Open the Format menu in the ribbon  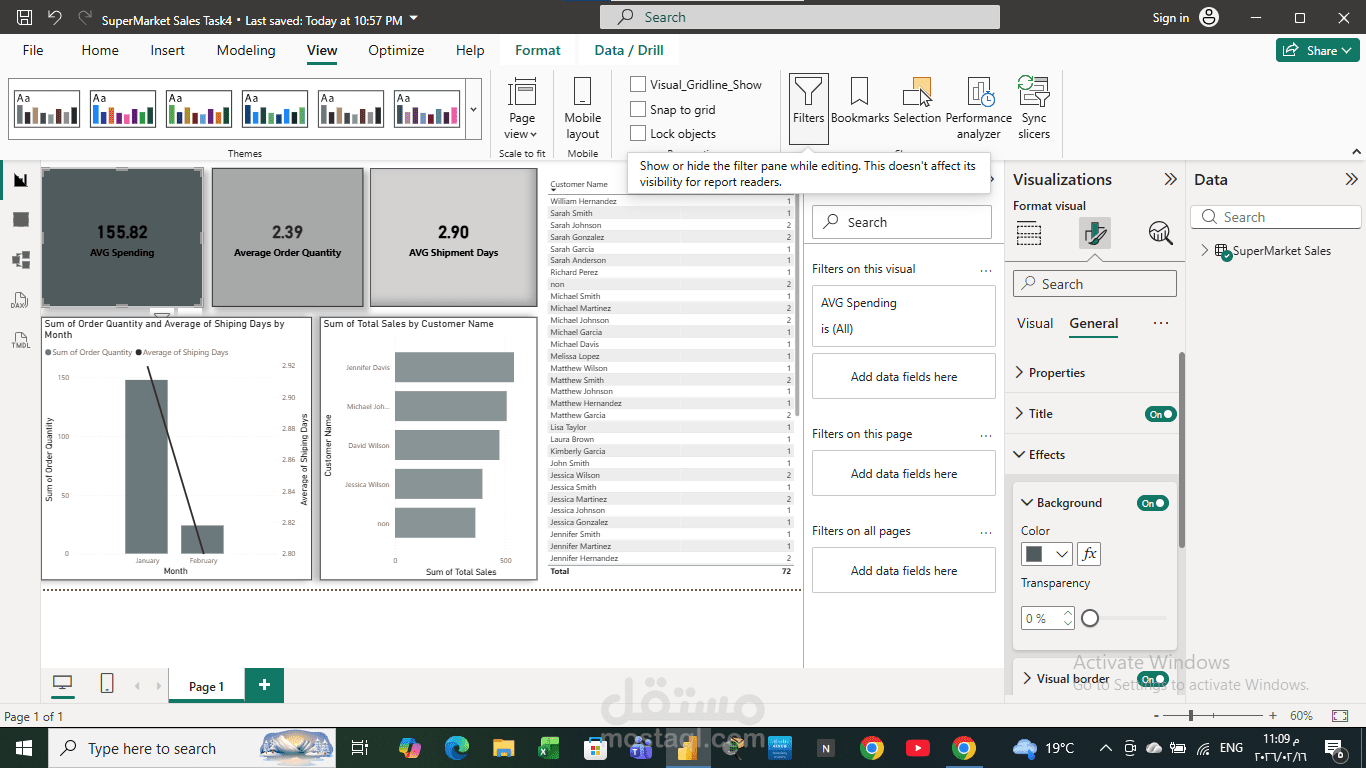coord(537,49)
